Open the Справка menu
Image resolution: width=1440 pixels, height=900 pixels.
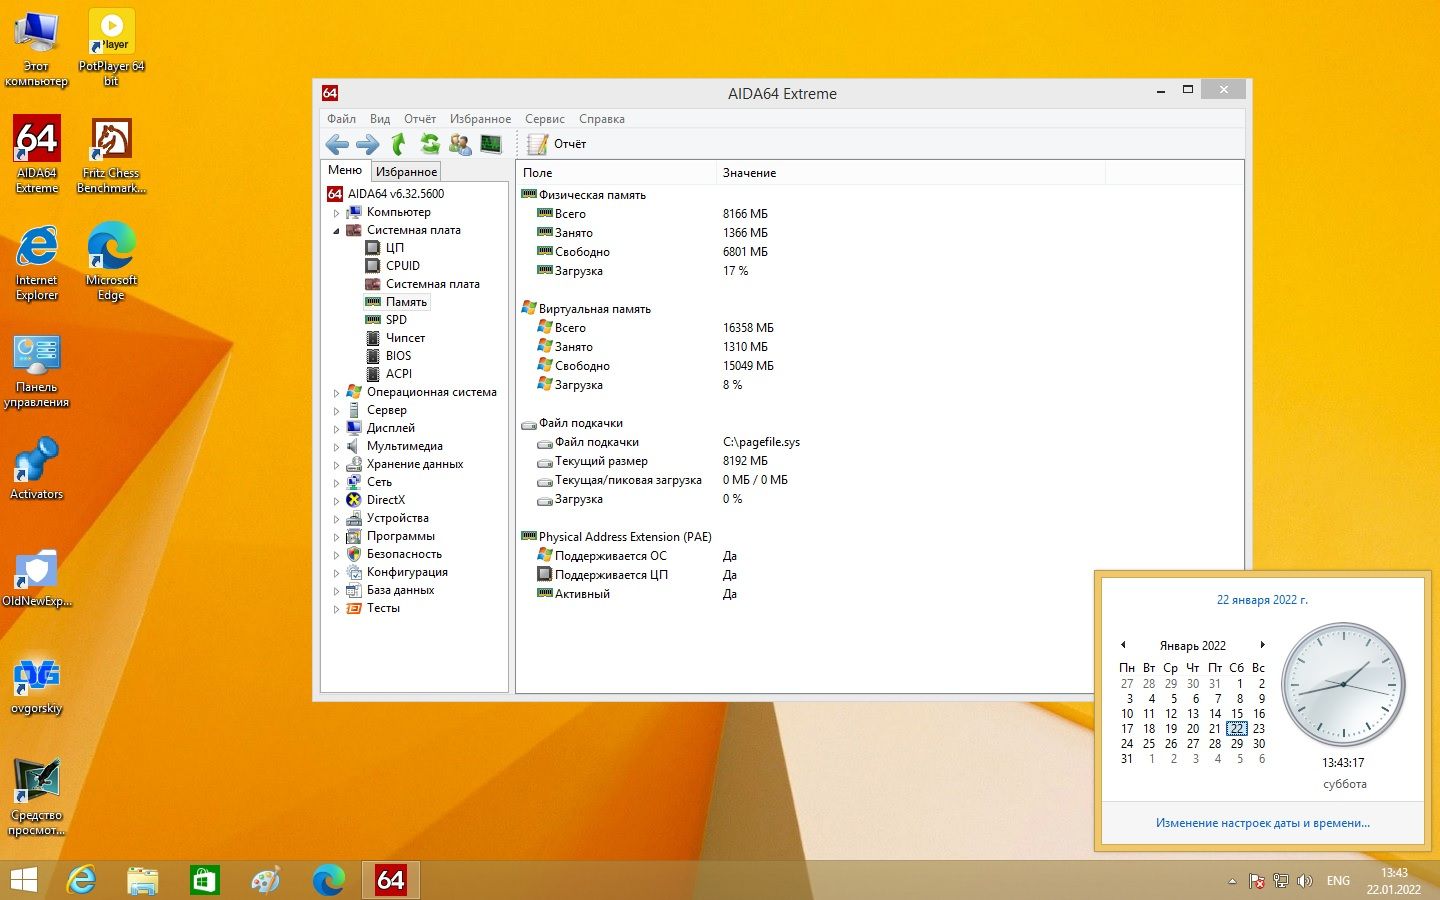[602, 118]
